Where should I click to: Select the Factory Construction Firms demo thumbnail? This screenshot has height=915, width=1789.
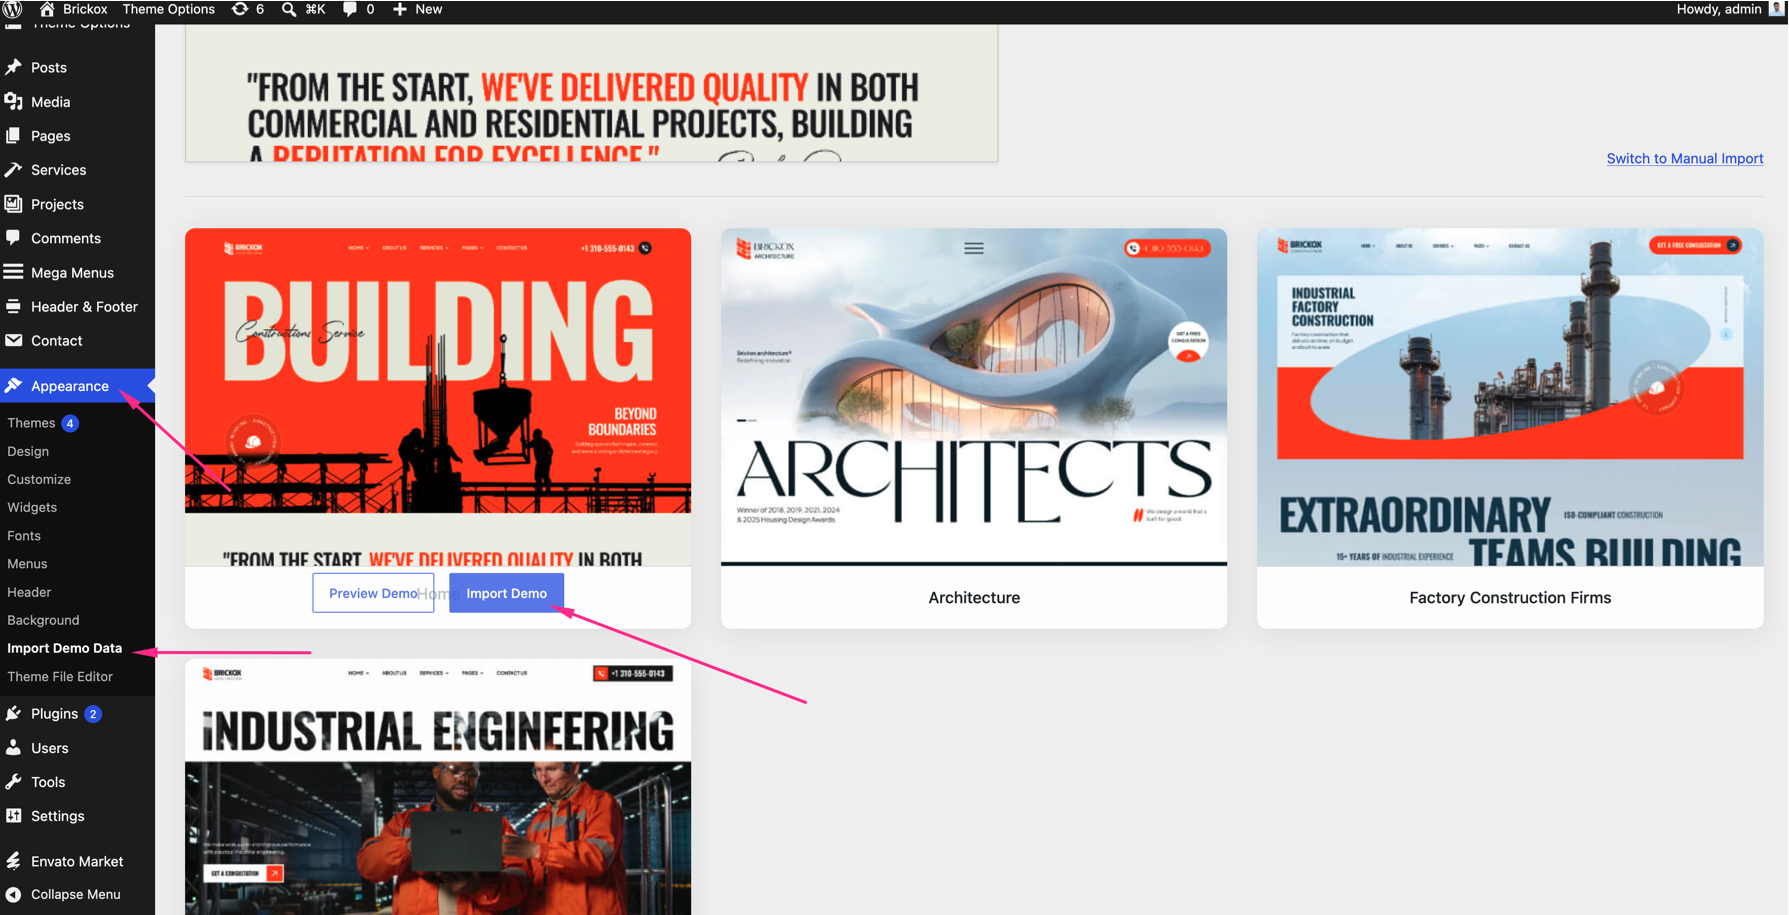1510,397
